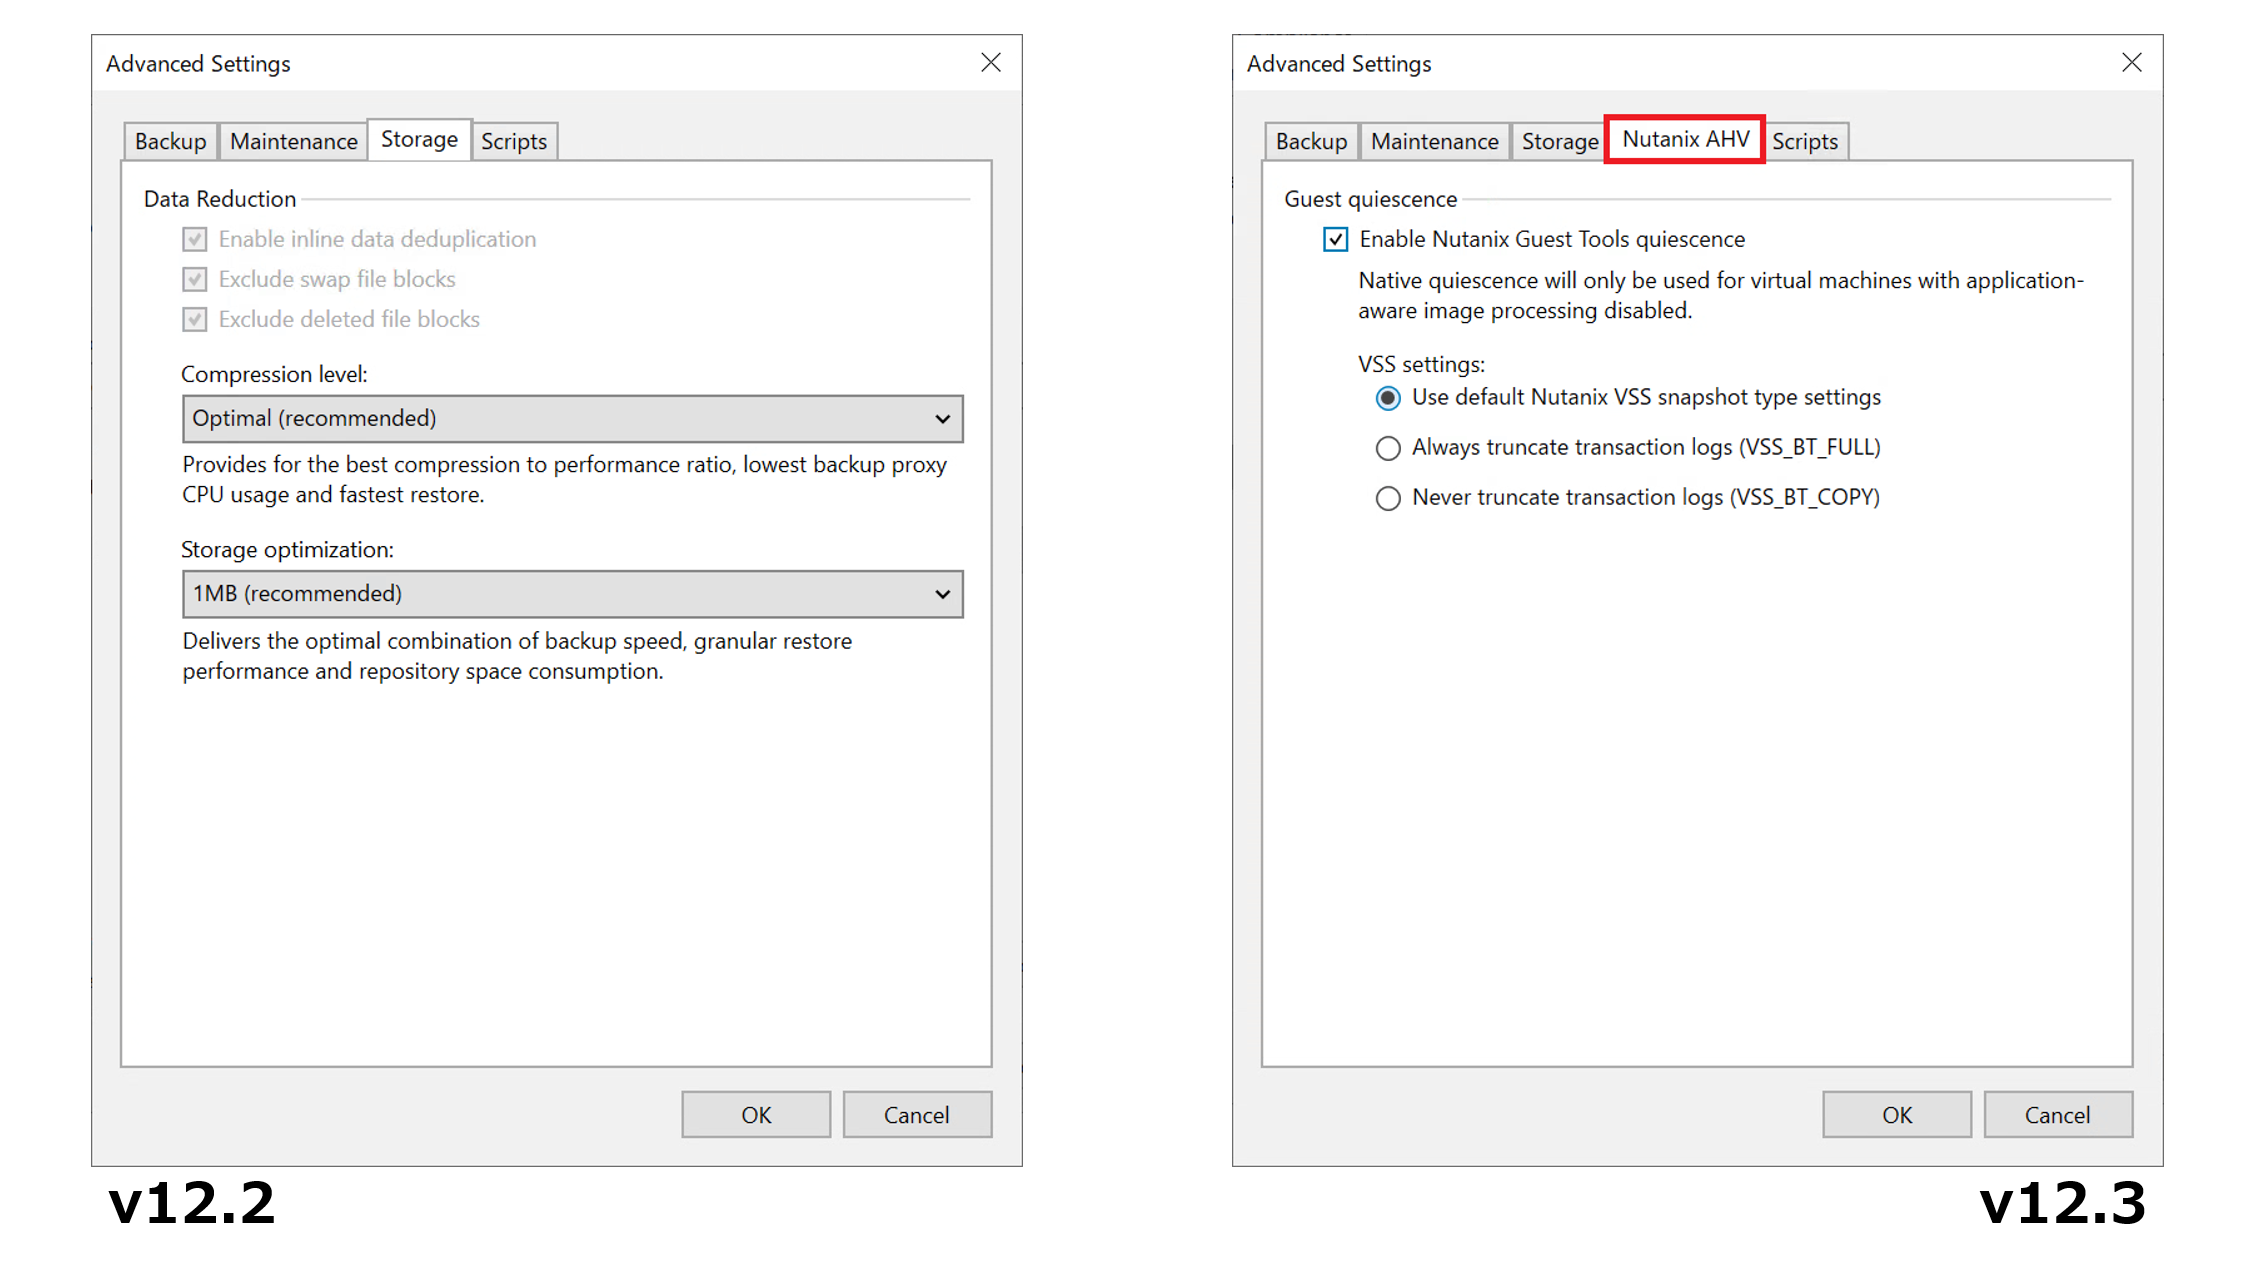The height and width of the screenshot is (1264, 2256).
Task: Click the 'Compression level:' label
Action: [274, 374]
